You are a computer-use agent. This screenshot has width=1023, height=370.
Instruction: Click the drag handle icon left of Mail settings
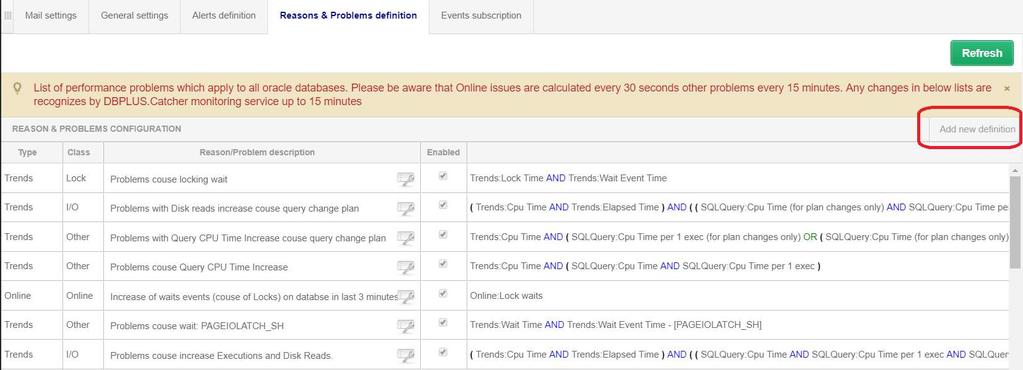tap(8, 16)
